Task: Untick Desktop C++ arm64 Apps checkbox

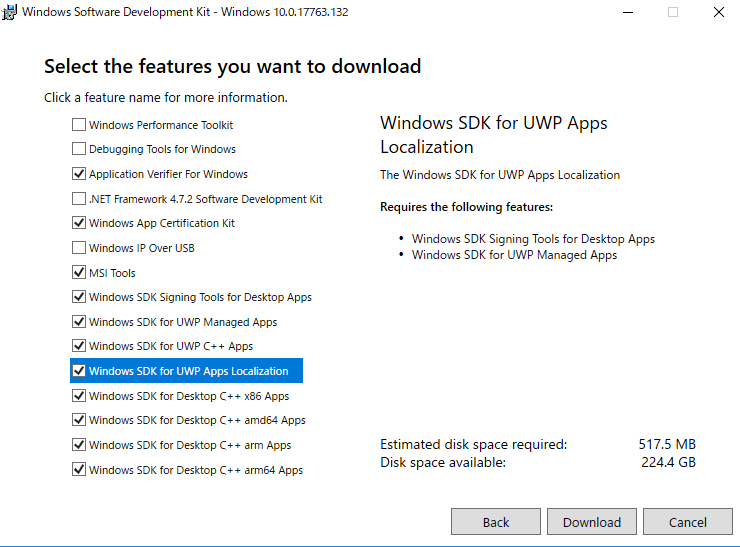Action: [79, 470]
